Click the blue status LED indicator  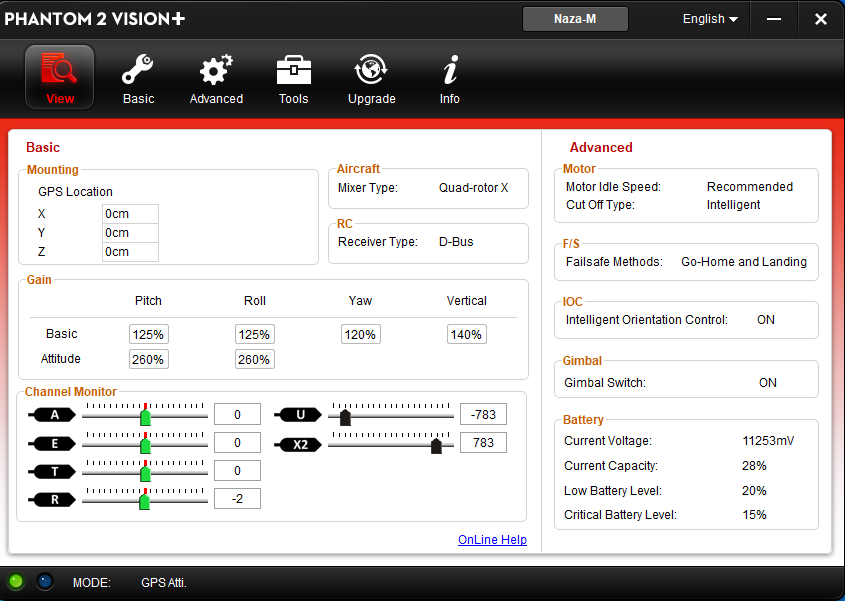click(45, 582)
